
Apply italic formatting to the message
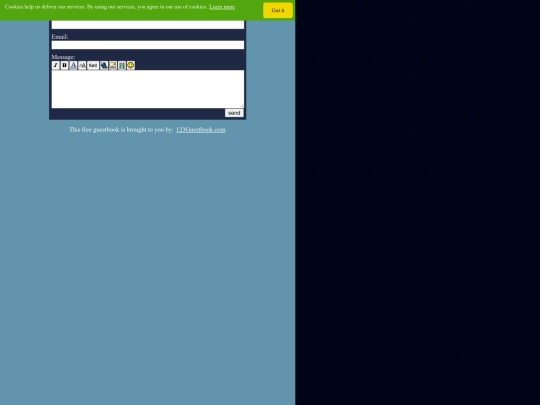tap(55, 65)
